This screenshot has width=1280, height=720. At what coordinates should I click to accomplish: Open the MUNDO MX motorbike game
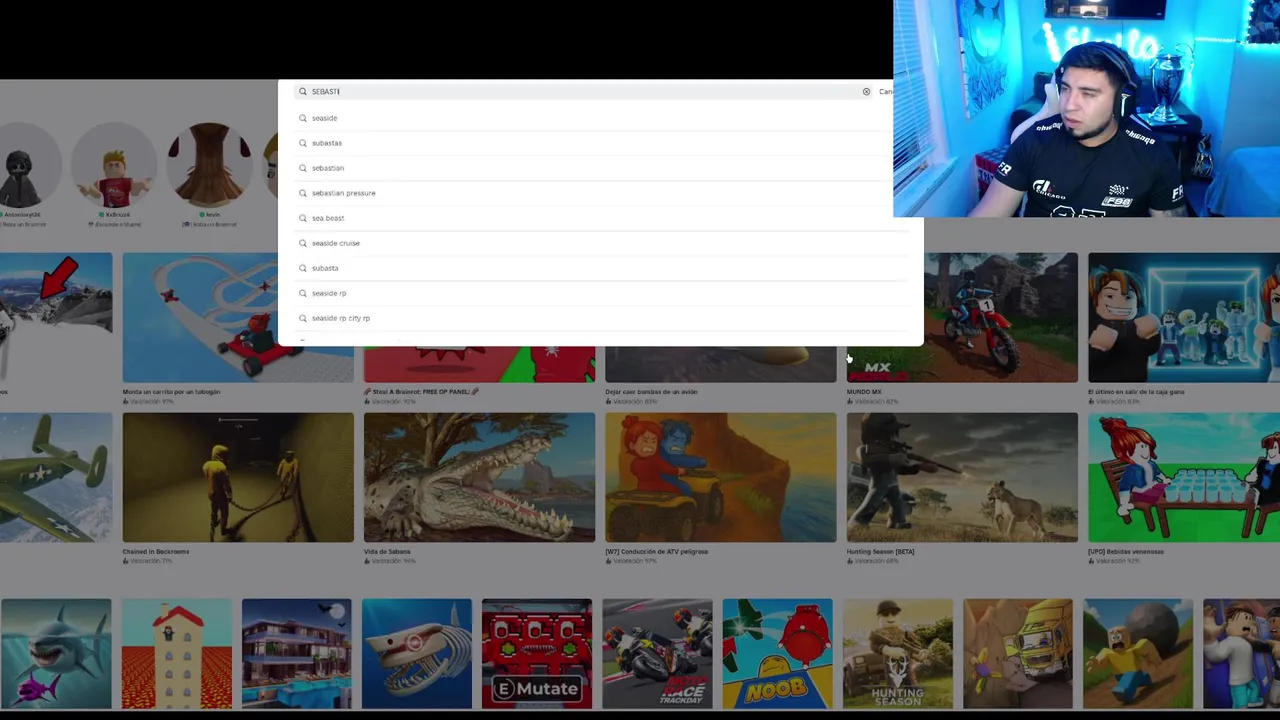click(x=962, y=317)
